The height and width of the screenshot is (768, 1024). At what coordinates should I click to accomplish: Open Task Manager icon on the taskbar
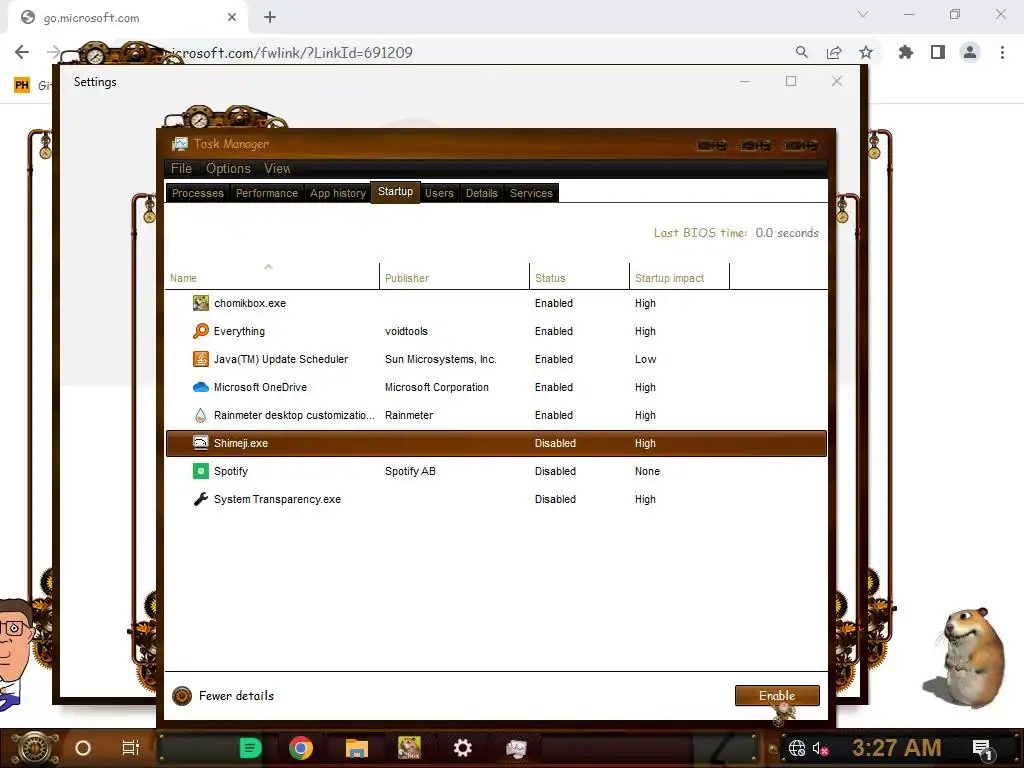click(516, 748)
